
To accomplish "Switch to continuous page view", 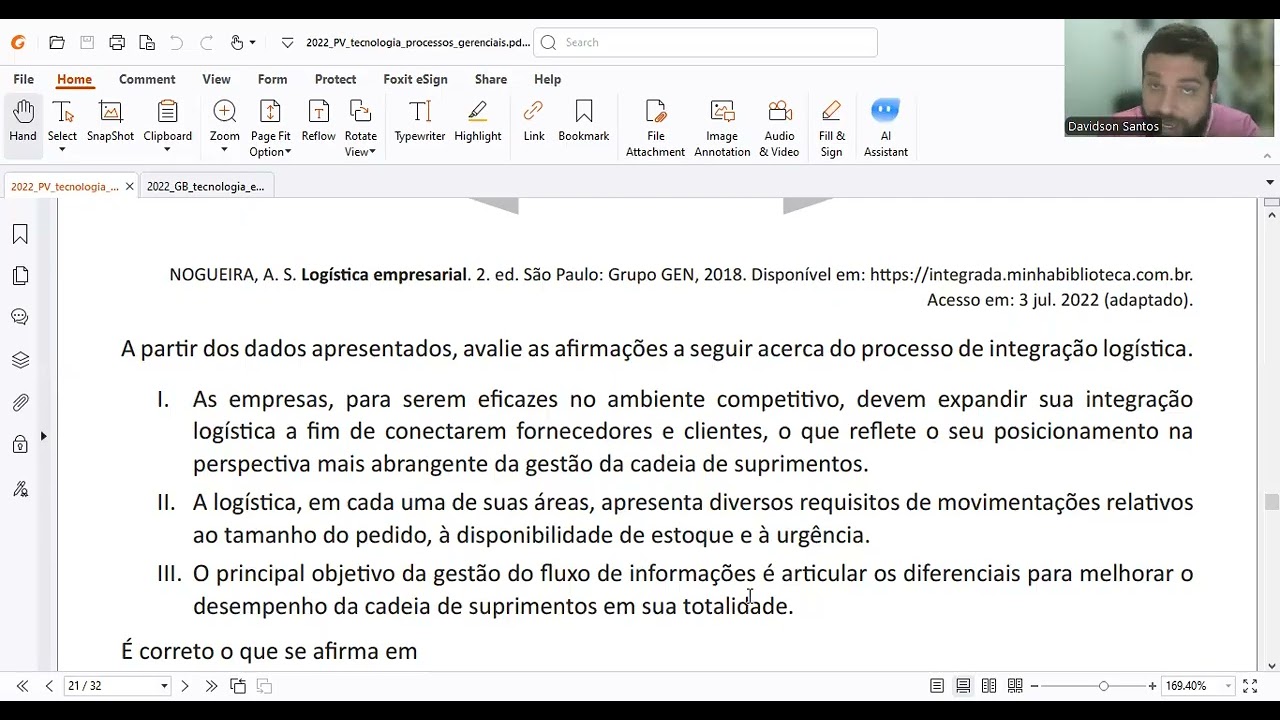I will click(963, 686).
